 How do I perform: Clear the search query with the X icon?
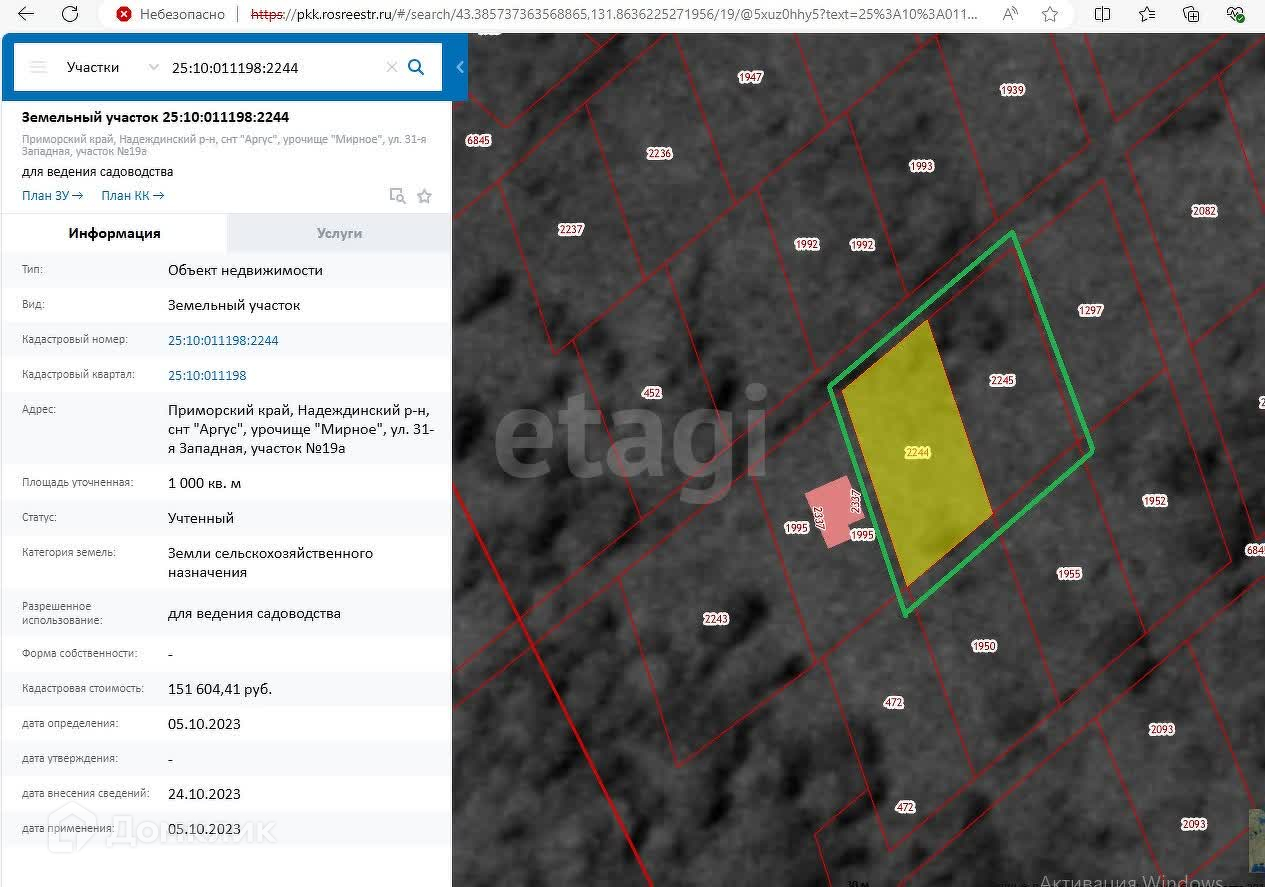click(392, 67)
